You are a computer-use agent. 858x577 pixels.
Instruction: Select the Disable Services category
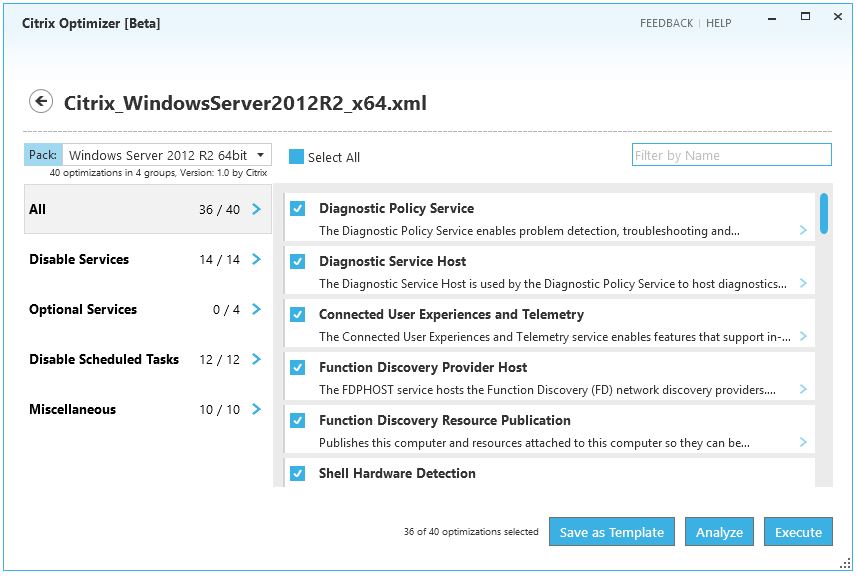(79, 259)
